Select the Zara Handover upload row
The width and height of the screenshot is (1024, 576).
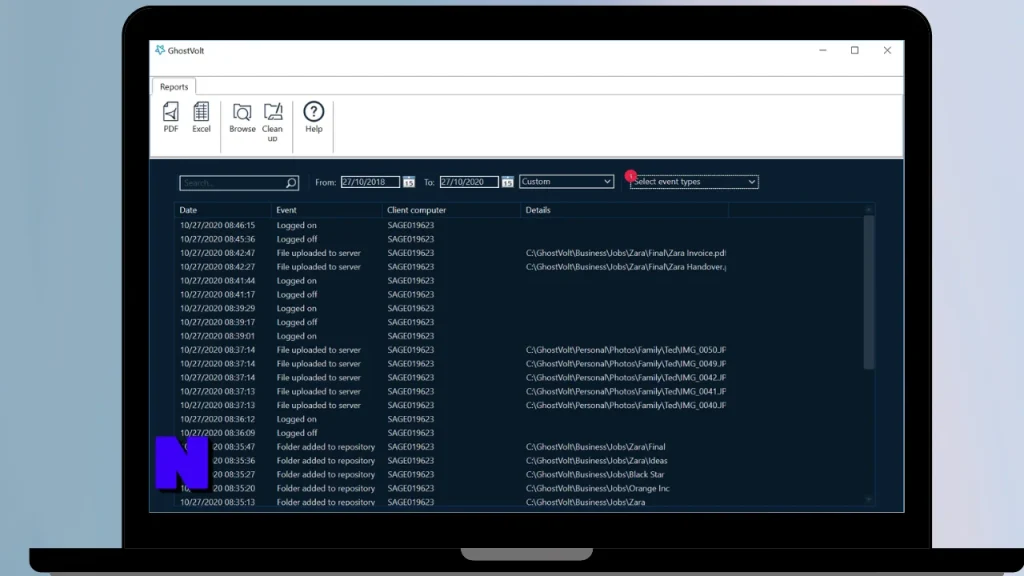(x=519, y=266)
